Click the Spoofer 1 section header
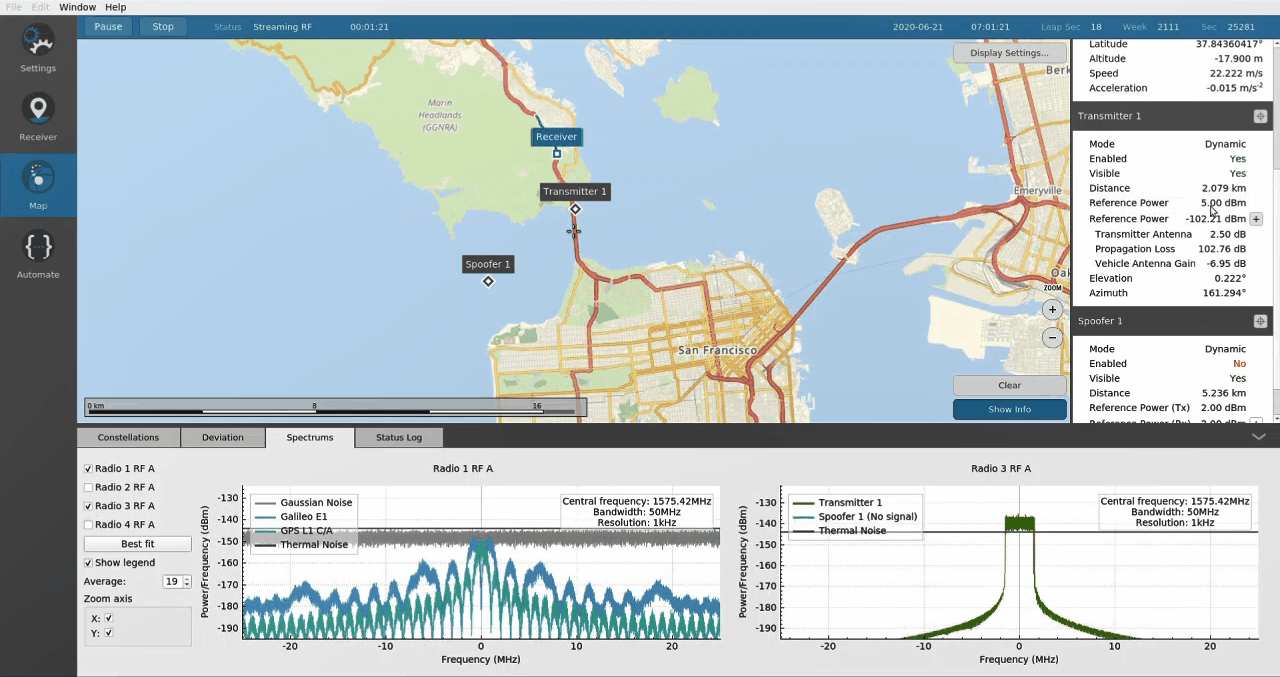Viewport: 1280px width, 677px height. pos(1172,321)
